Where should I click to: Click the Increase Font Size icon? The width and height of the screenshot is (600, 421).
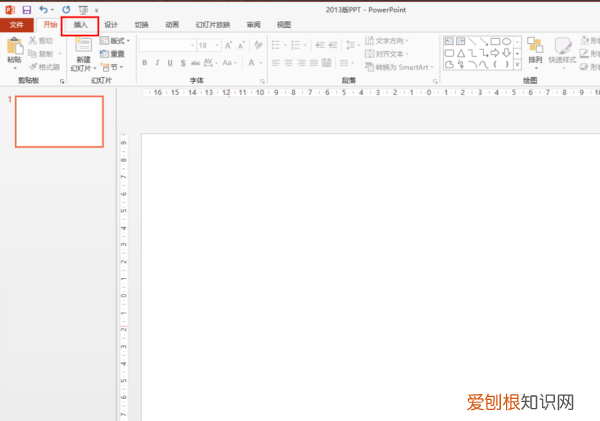point(228,45)
